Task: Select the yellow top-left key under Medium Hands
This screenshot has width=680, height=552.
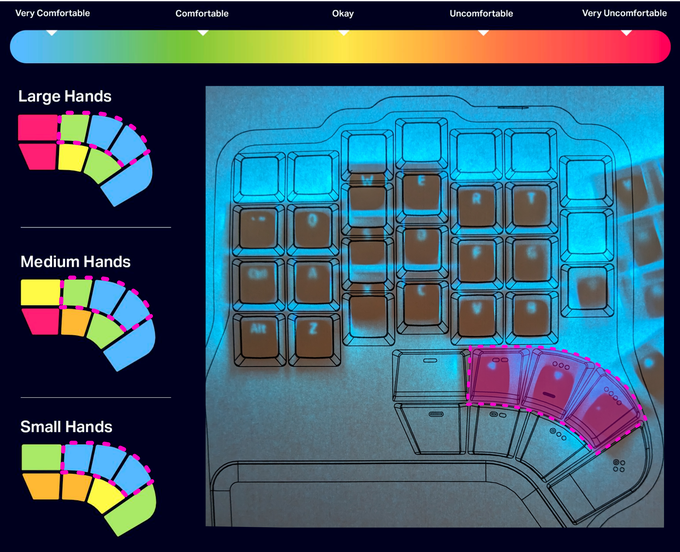Action: coord(41,292)
